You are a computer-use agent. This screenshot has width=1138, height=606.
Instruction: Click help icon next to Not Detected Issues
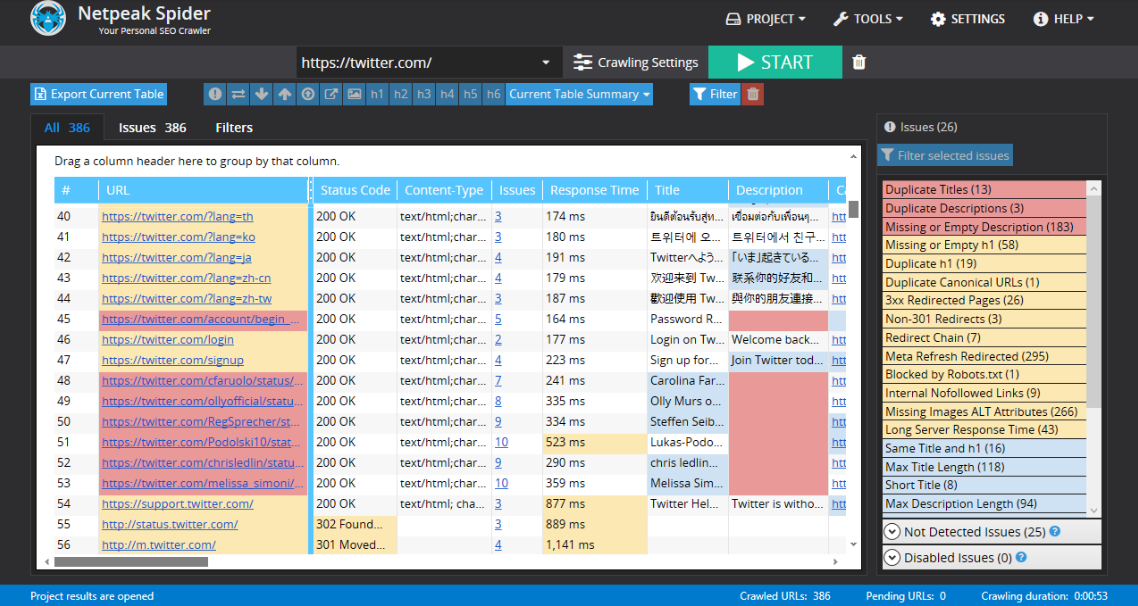[x=1055, y=531]
